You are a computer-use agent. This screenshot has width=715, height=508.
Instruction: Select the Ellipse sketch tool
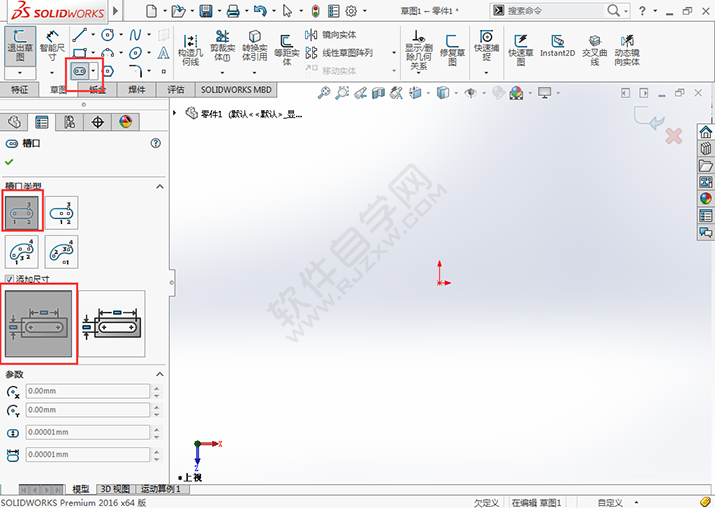click(135, 53)
